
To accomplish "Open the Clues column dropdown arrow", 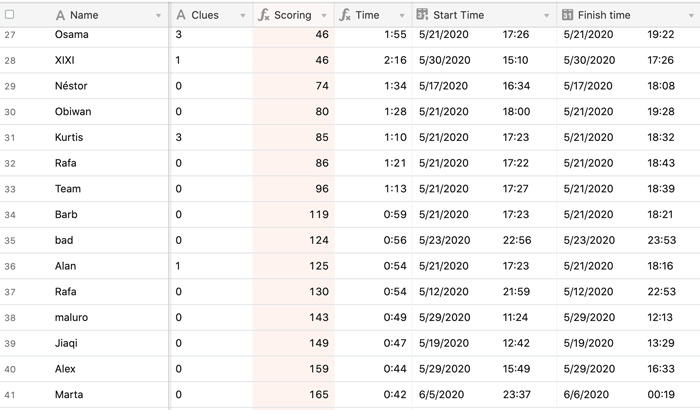I will [243, 16].
